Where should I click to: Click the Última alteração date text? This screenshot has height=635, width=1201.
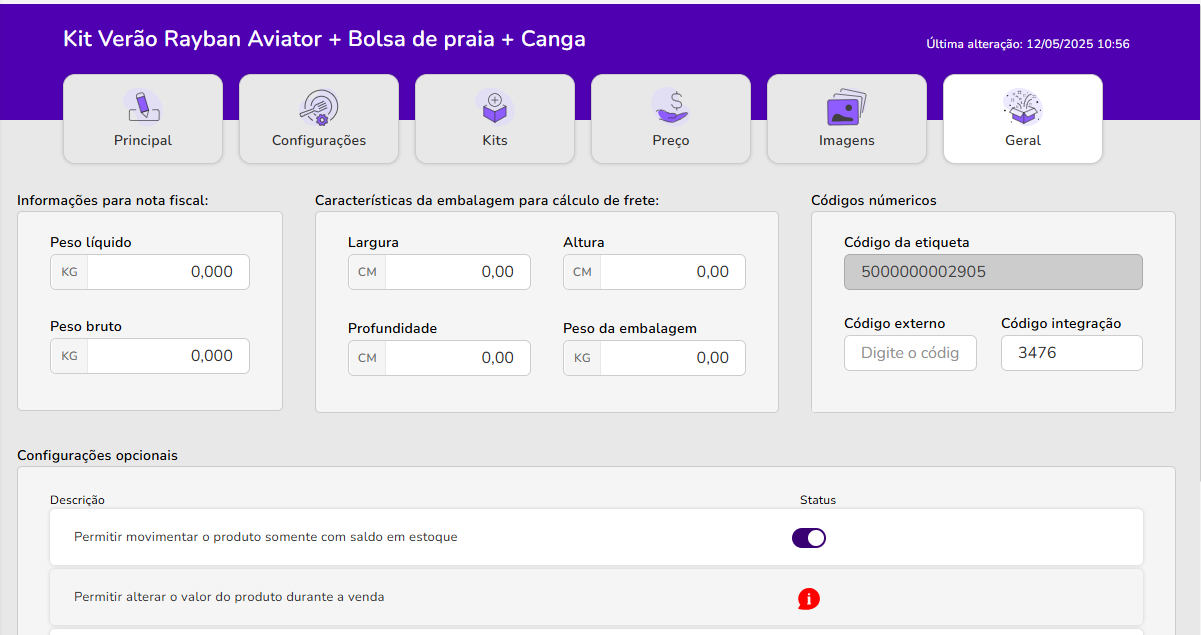(x=1028, y=44)
